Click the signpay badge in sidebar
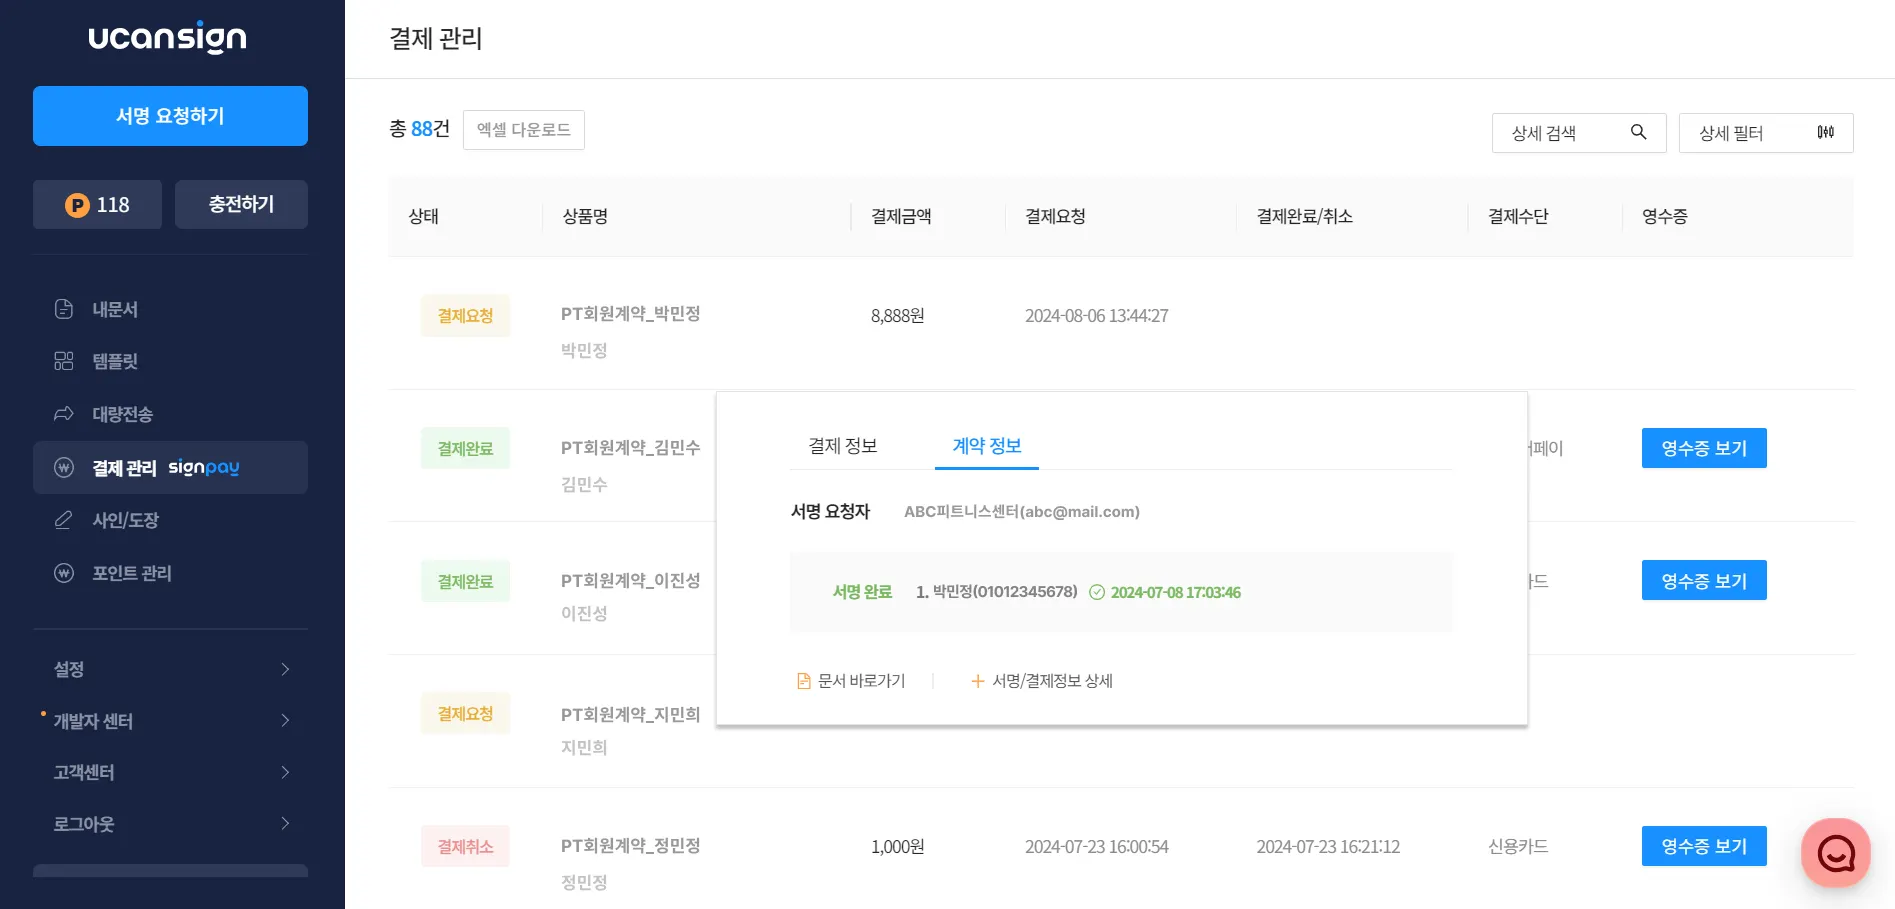1895x909 pixels. [x=204, y=467]
